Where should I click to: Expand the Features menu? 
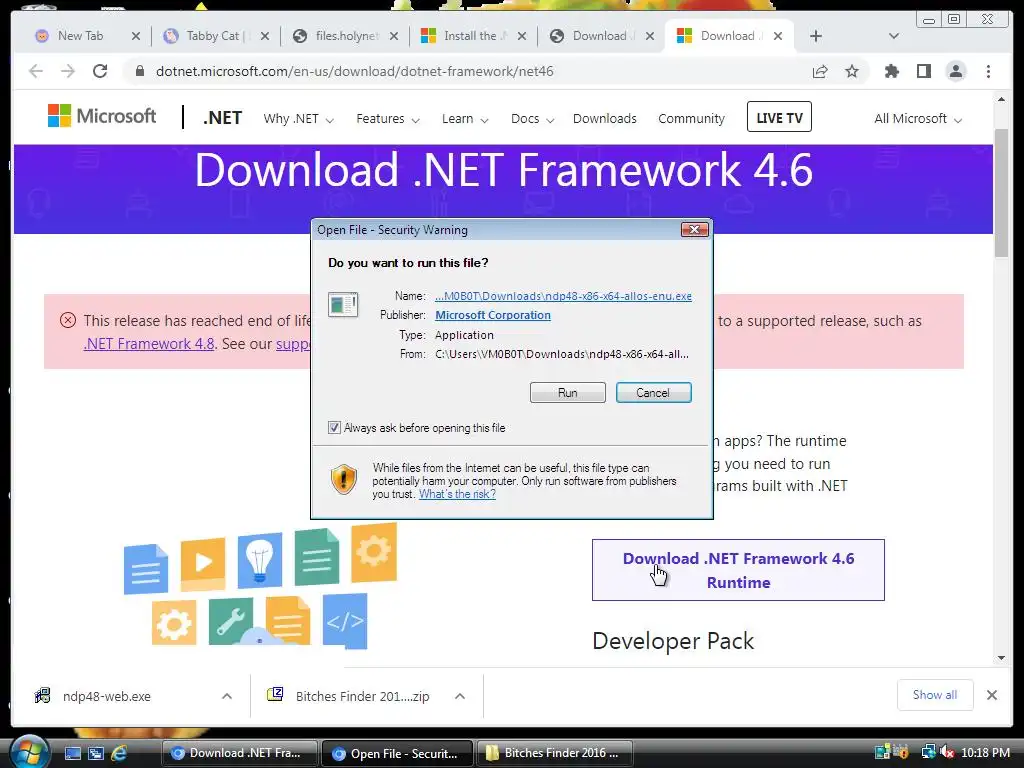pyautogui.click(x=388, y=119)
